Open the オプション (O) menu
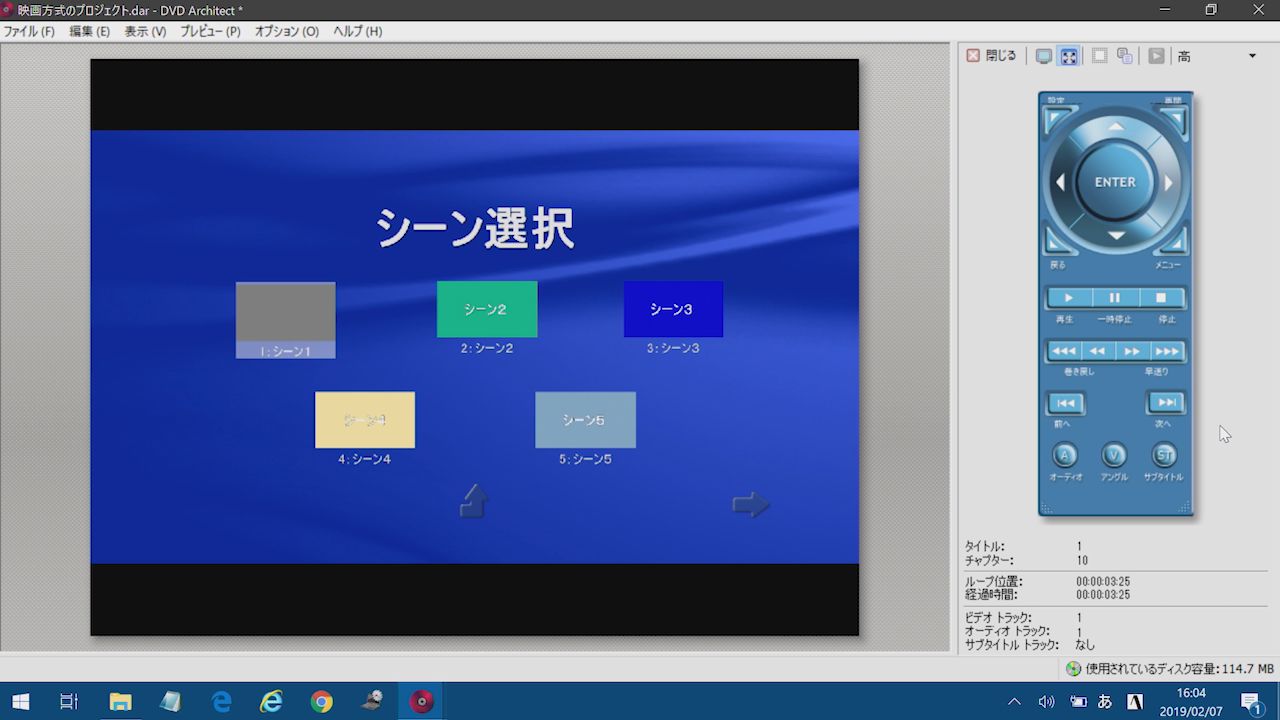Image resolution: width=1280 pixels, height=720 pixels. (286, 31)
